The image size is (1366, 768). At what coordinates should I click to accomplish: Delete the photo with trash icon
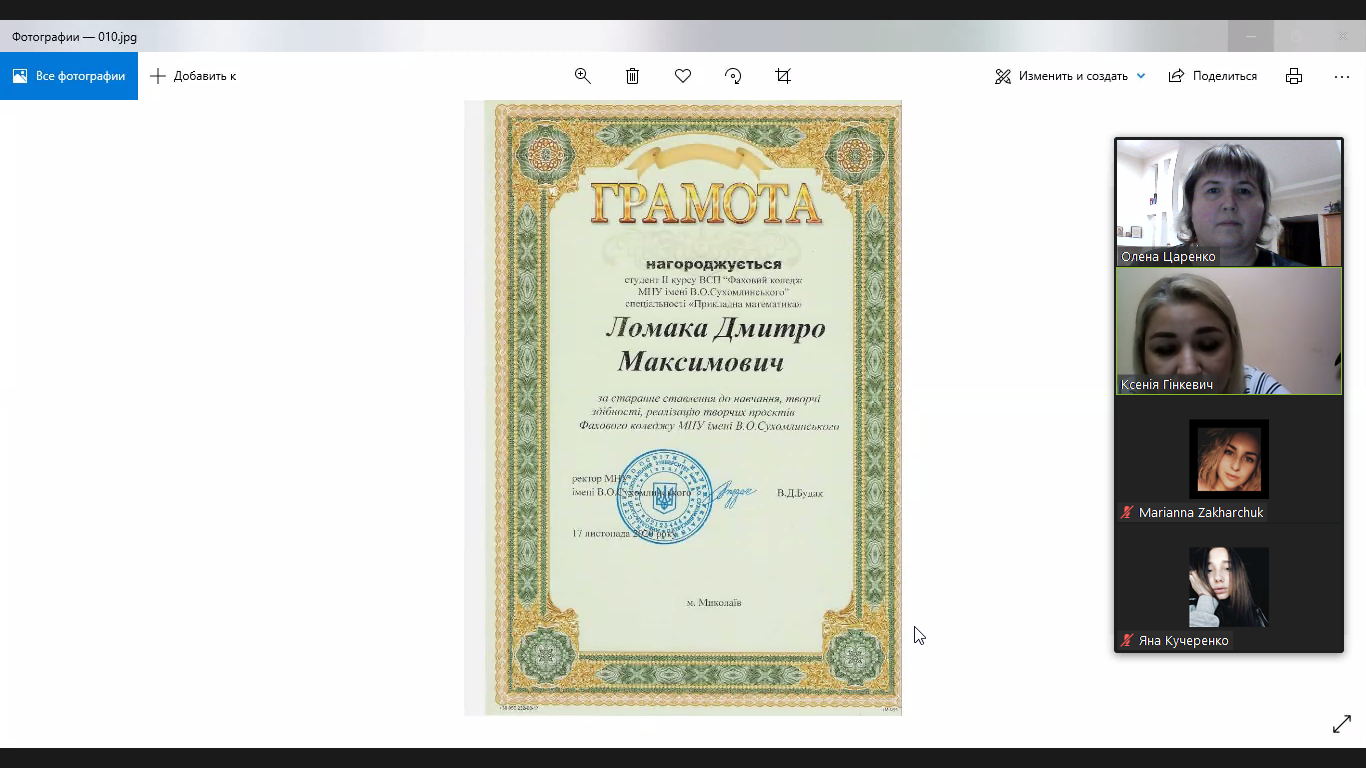pyautogui.click(x=633, y=76)
